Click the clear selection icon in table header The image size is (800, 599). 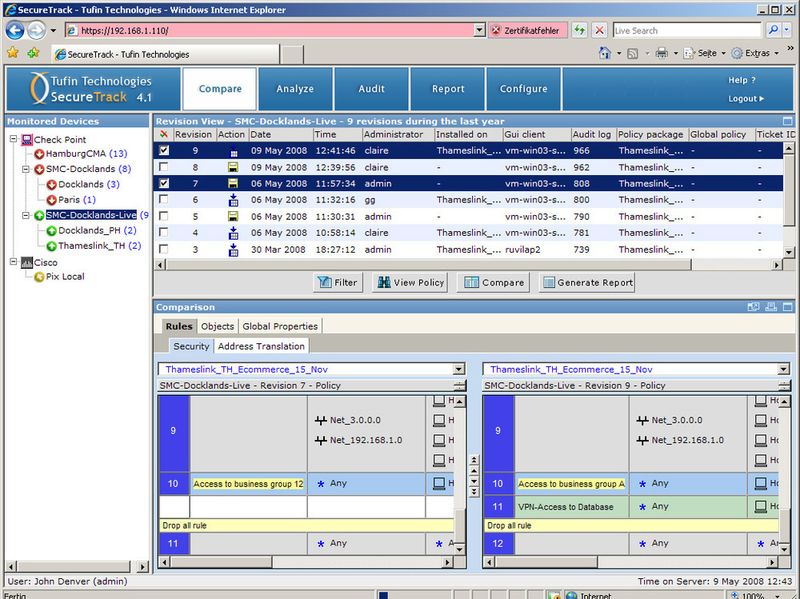pyautogui.click(x=163, y=134)
